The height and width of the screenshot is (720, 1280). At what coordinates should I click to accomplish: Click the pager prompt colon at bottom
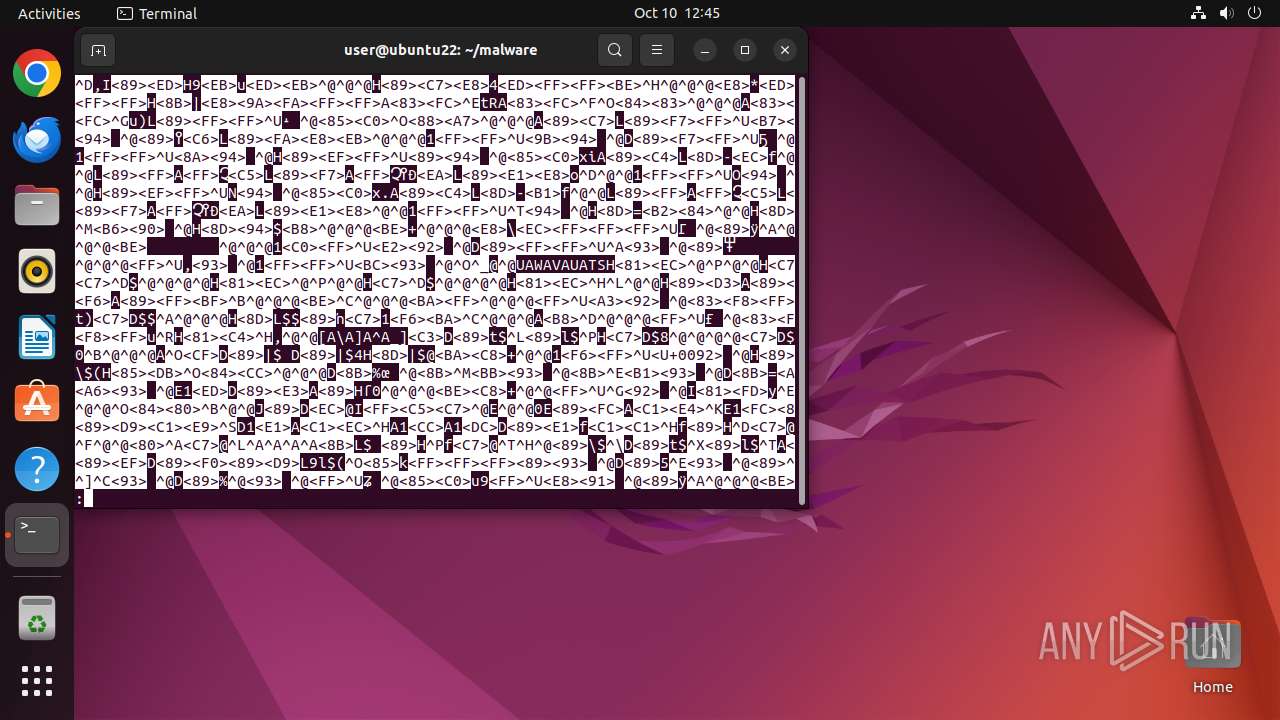[x=79, y=498]
